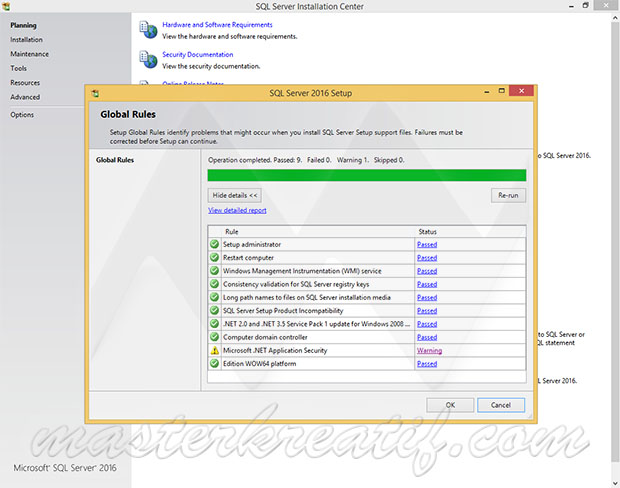Open Passed link for Product Incompatibility rule
Viewport: 620px width, 488px height.
(x=427, y=310)
